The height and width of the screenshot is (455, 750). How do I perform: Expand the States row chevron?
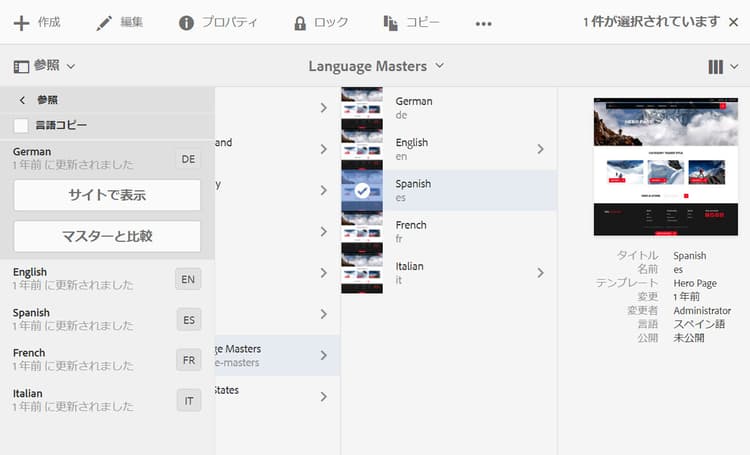324,397
